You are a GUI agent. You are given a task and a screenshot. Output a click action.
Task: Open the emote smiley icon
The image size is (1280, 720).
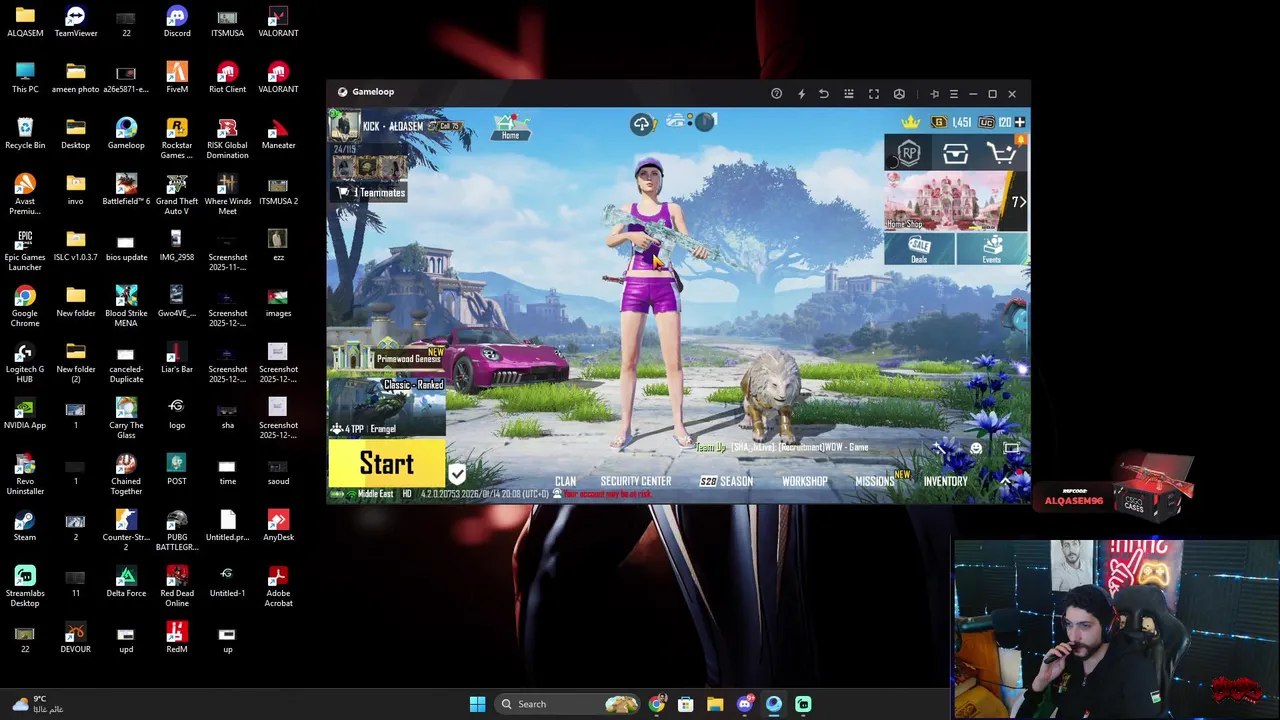[x=976, y=448]
